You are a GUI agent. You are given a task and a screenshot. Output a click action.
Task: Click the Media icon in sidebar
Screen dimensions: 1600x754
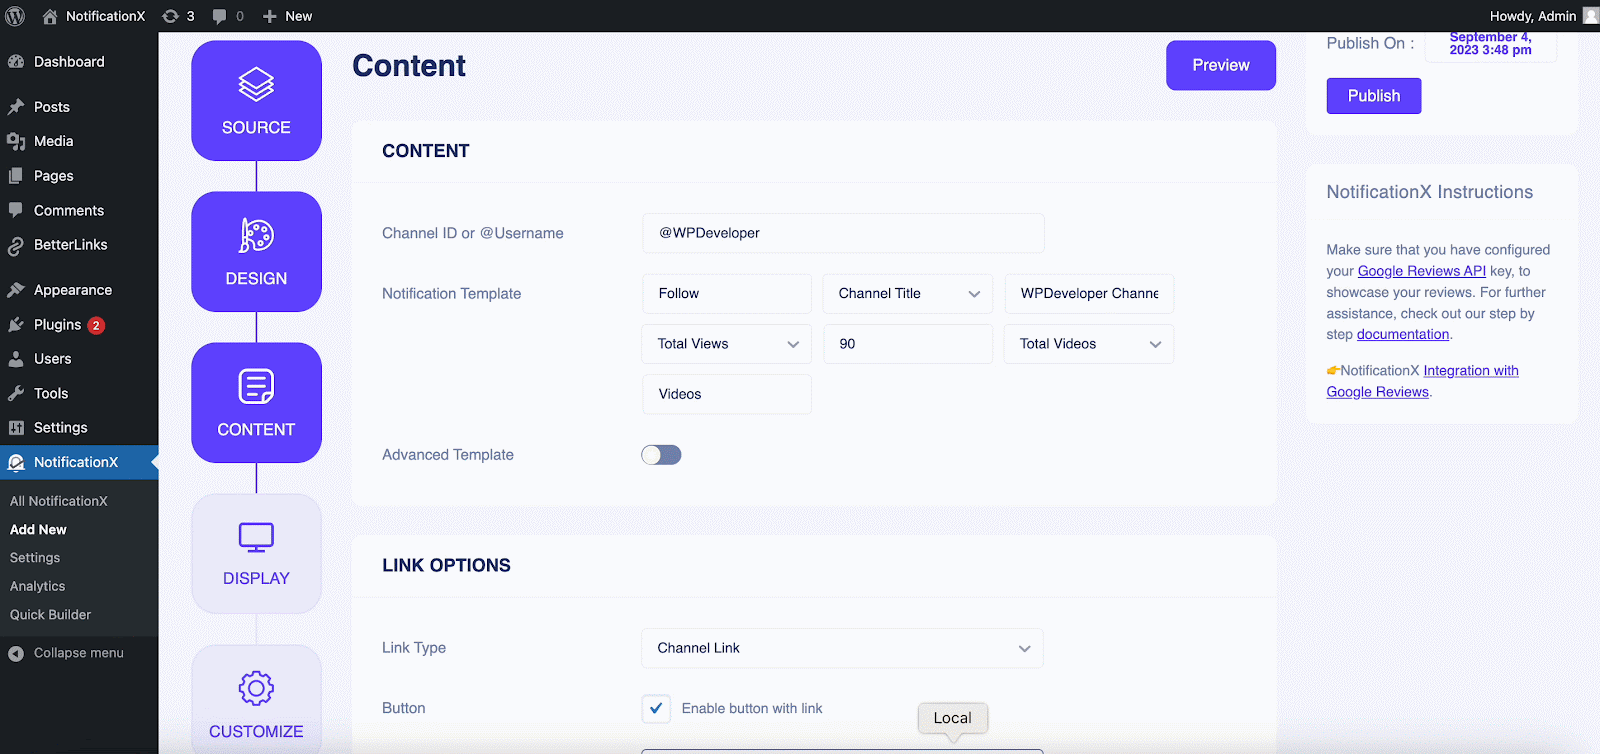[x=16, y=141]
